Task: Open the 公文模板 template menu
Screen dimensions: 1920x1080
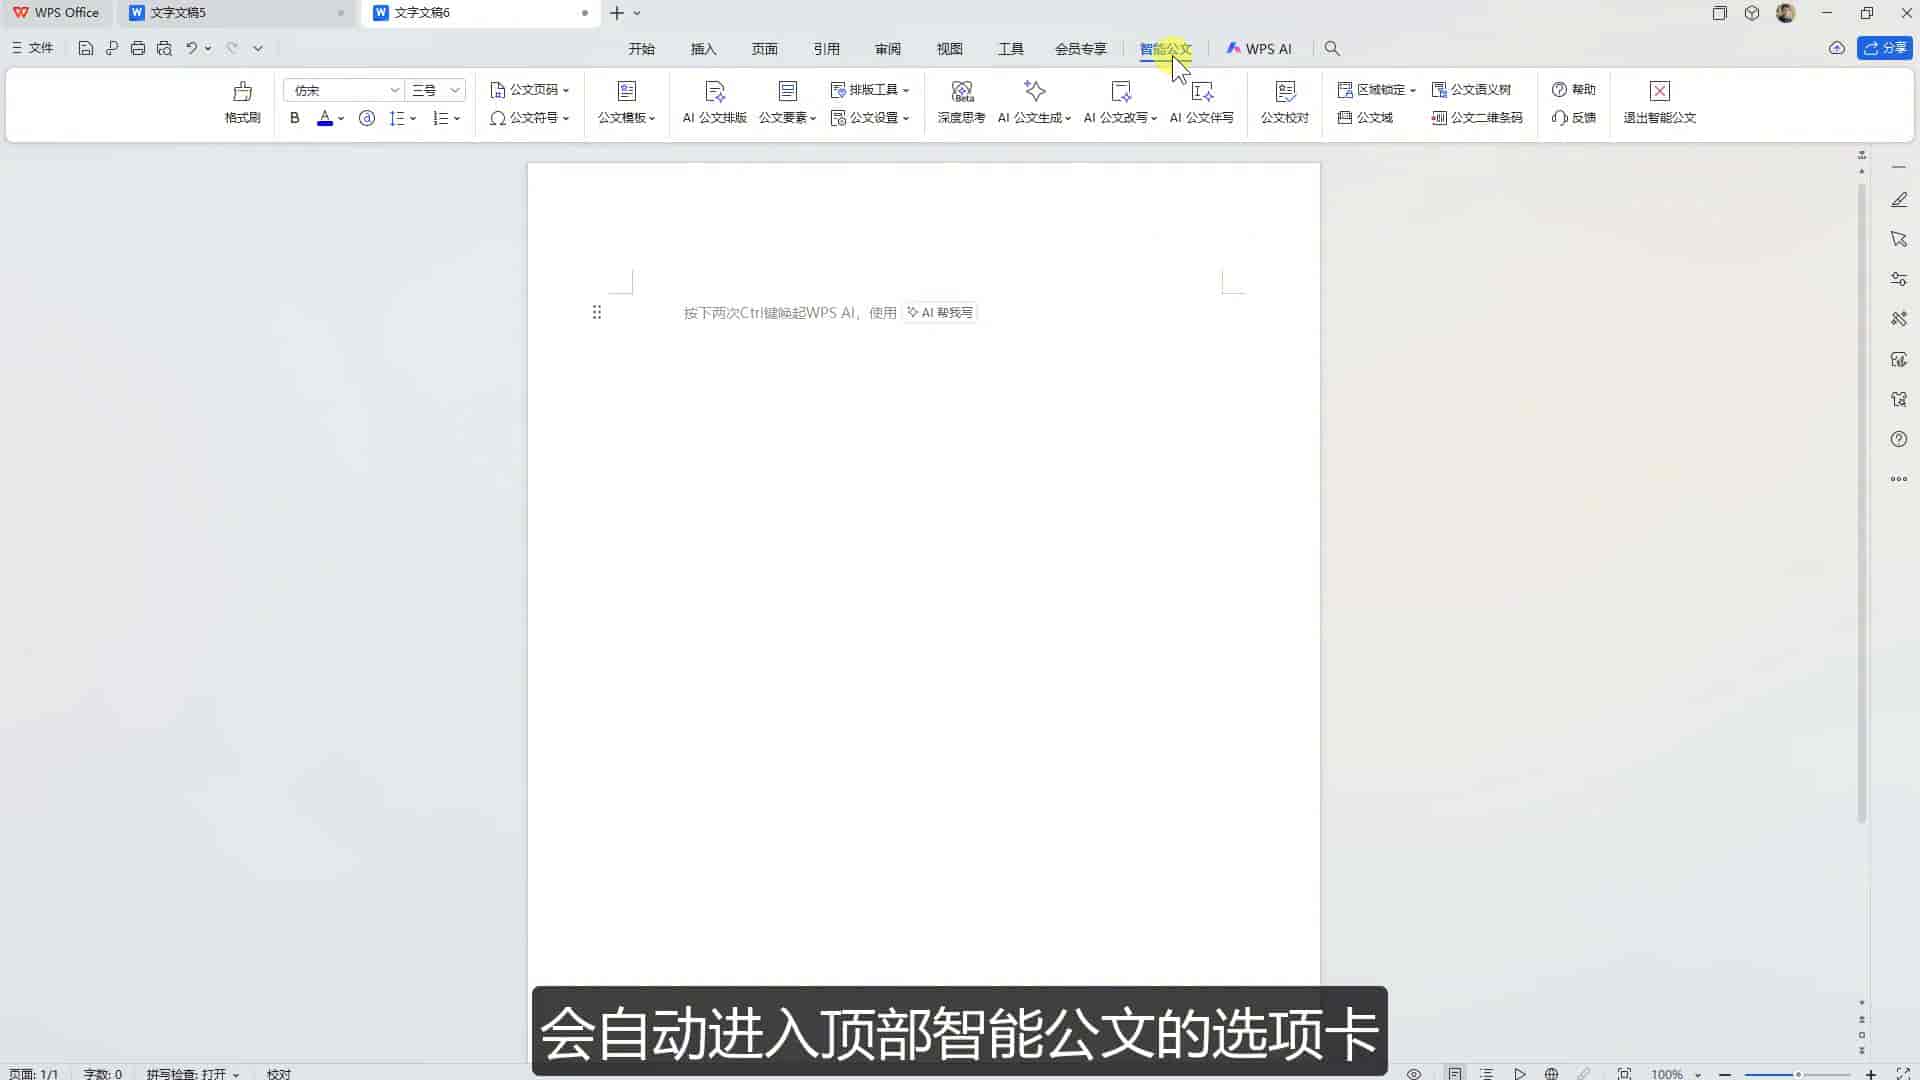Action: (626, 103)
